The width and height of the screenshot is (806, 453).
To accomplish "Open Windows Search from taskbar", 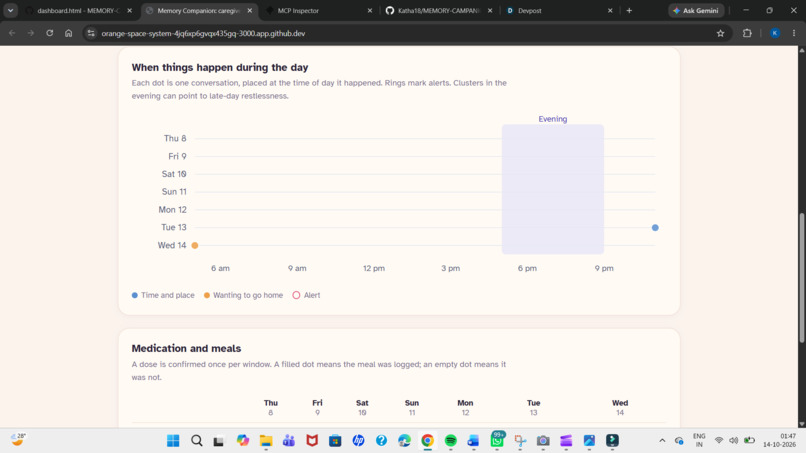I will [196, 441].
